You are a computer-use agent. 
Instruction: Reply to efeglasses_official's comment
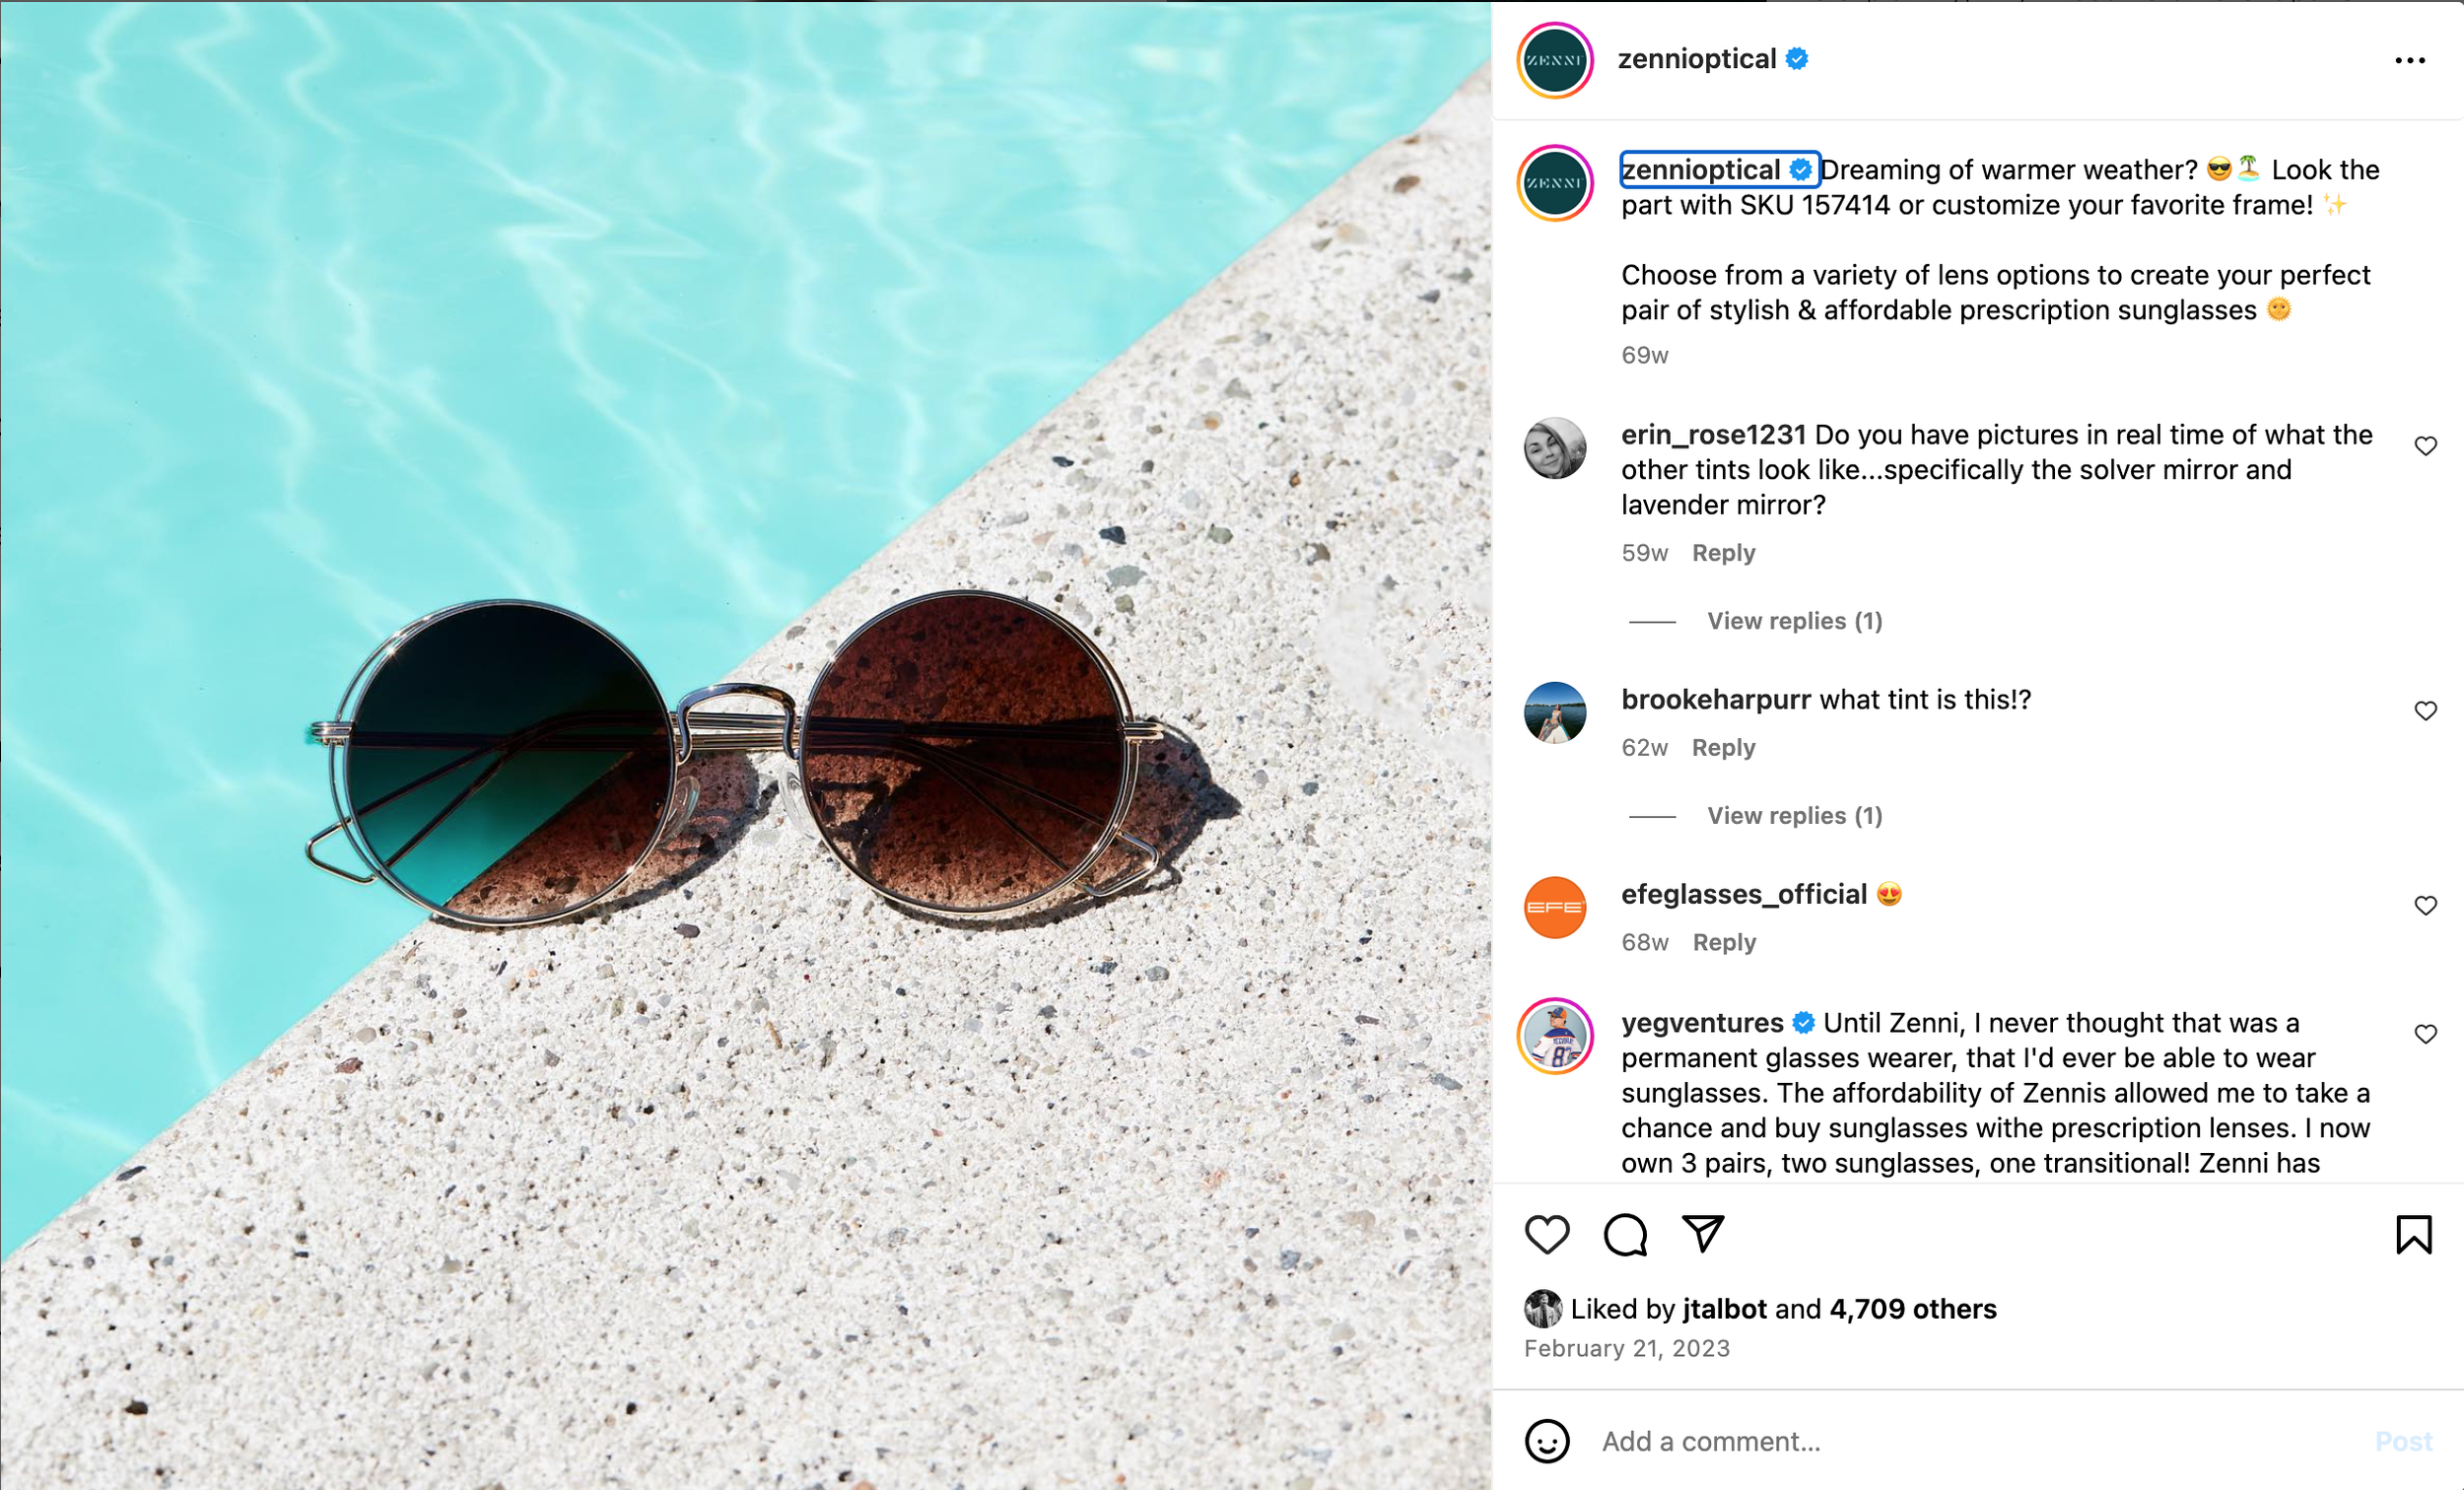[1724, 942]
